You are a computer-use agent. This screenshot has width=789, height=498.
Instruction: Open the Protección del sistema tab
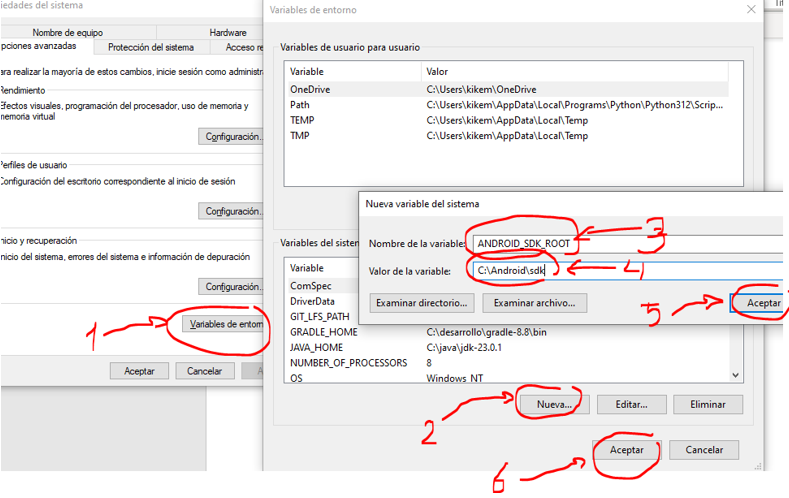pos(151,47)
